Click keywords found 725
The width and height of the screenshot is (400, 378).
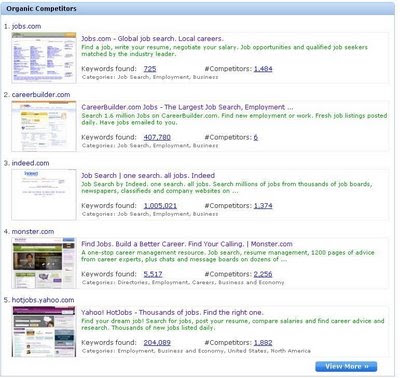point(150,69)
